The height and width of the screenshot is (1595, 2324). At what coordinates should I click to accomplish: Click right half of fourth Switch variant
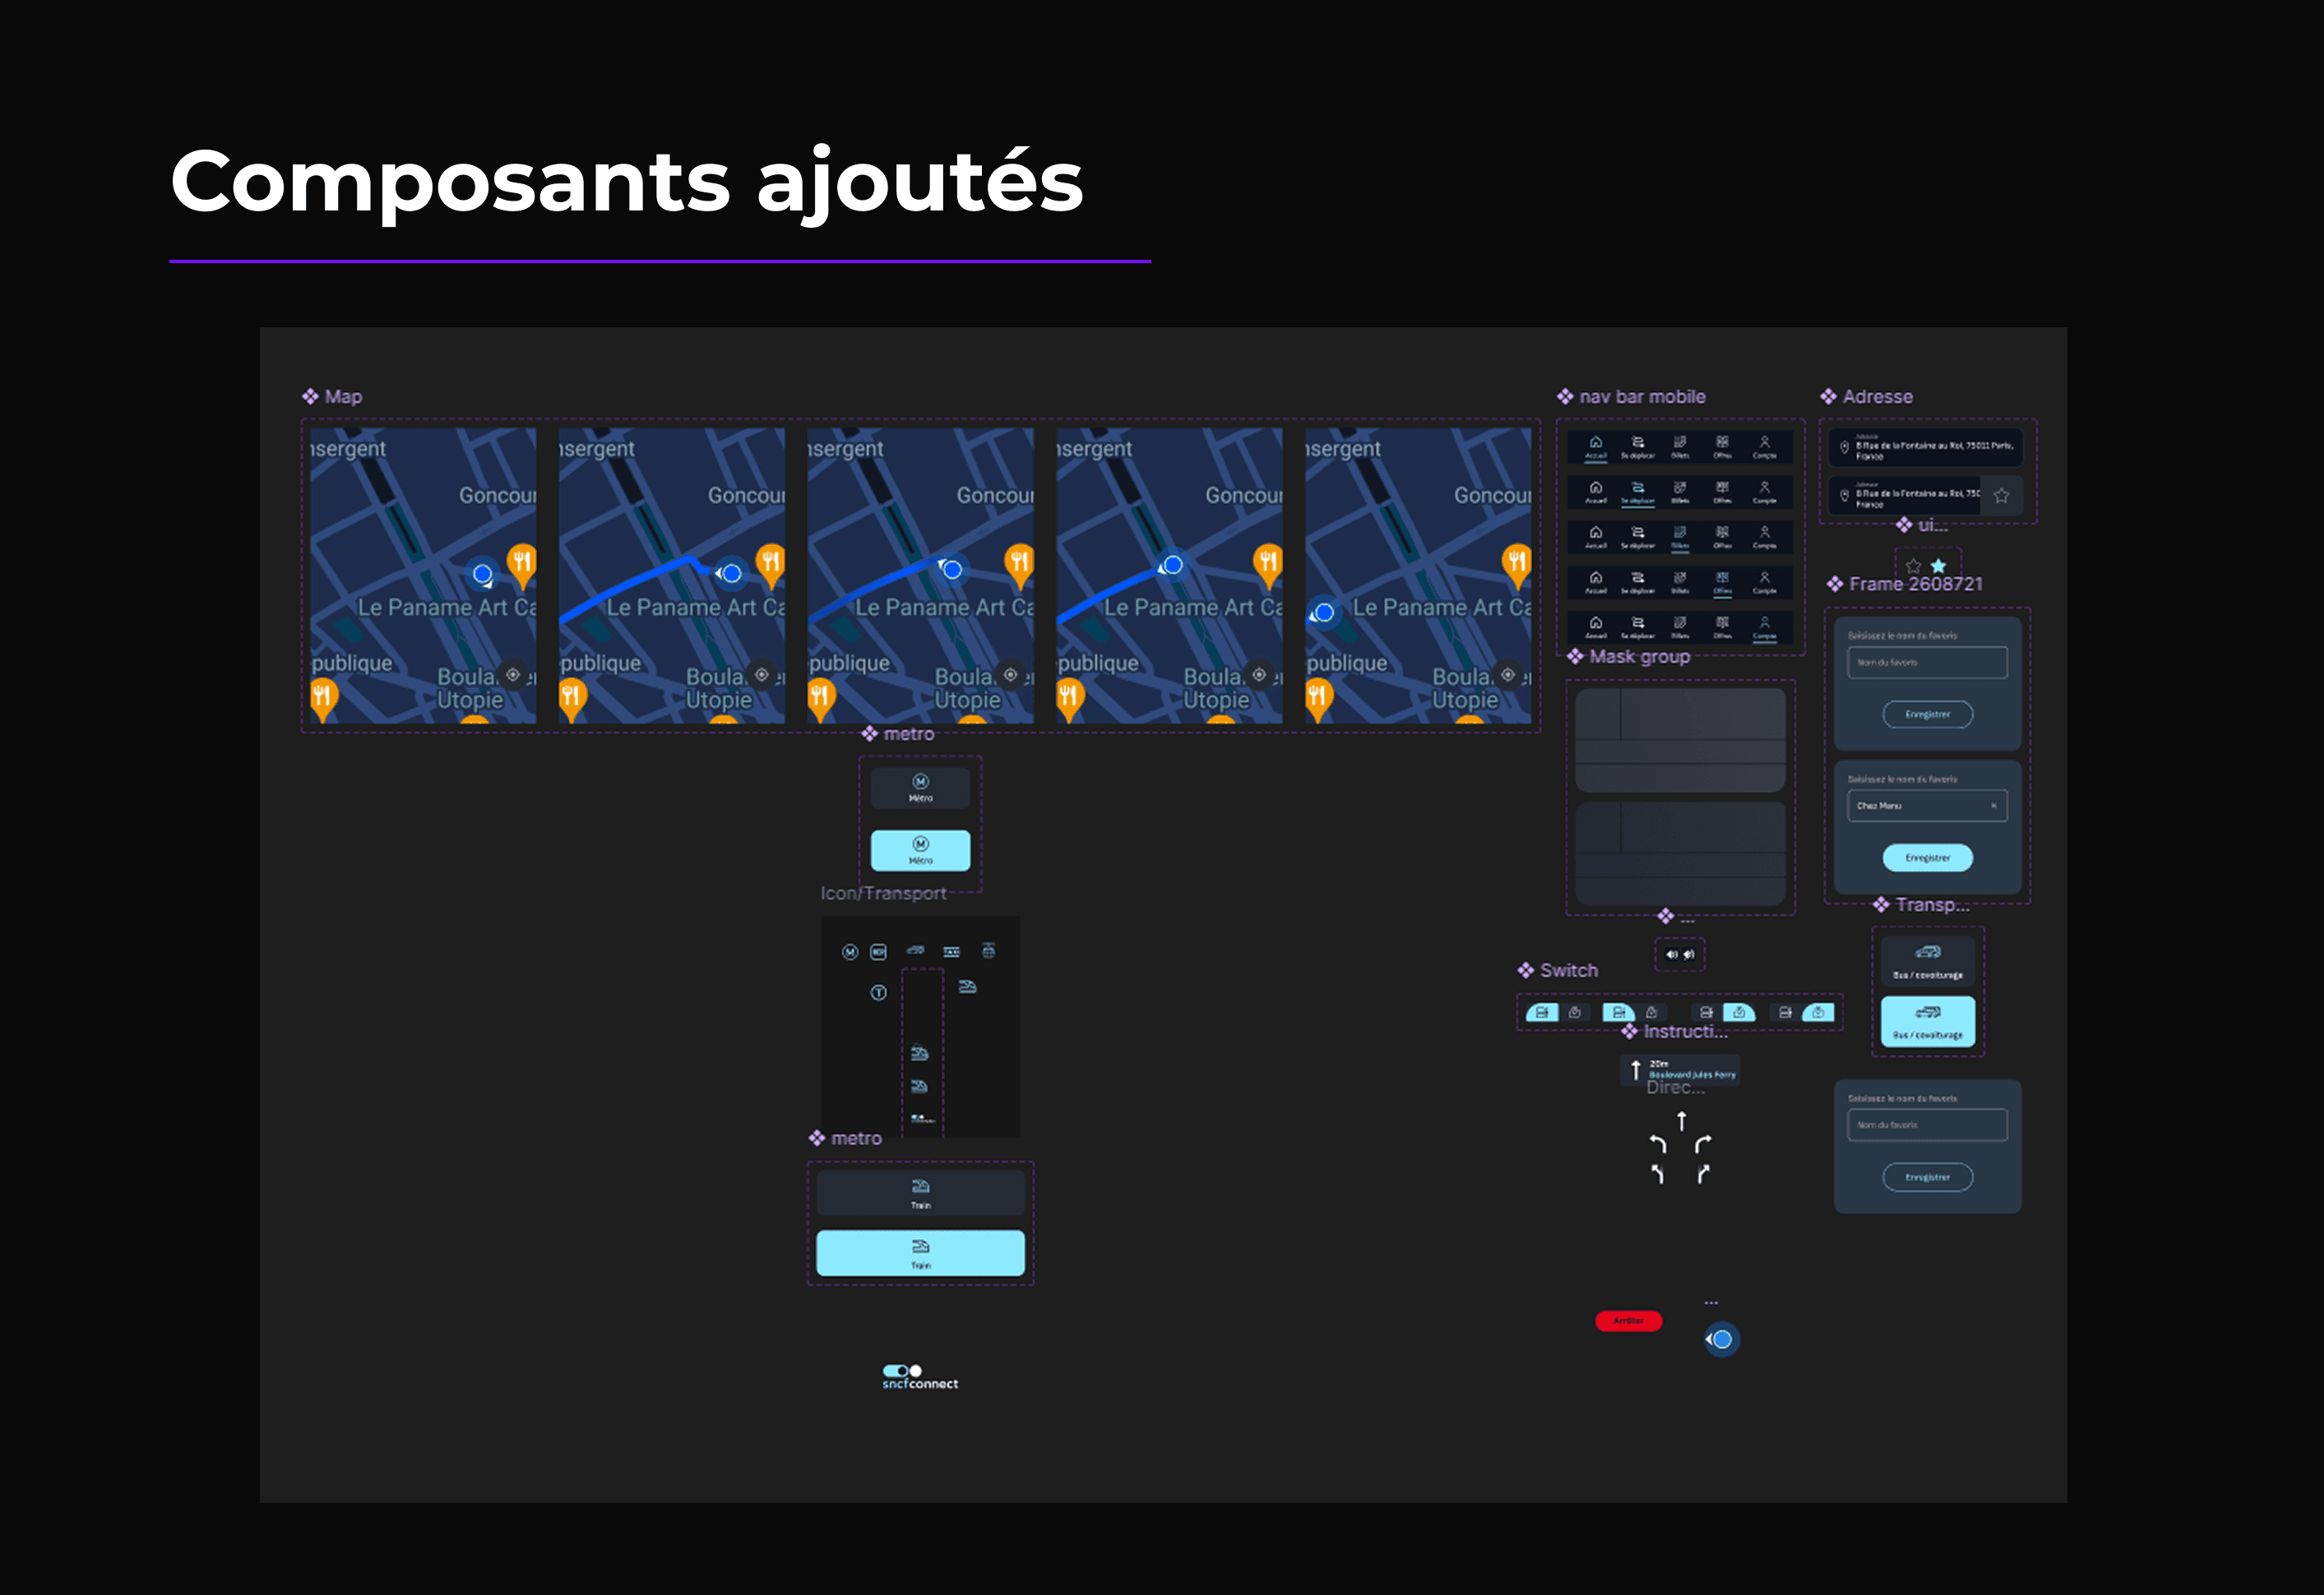(x=1818, y=1012)
